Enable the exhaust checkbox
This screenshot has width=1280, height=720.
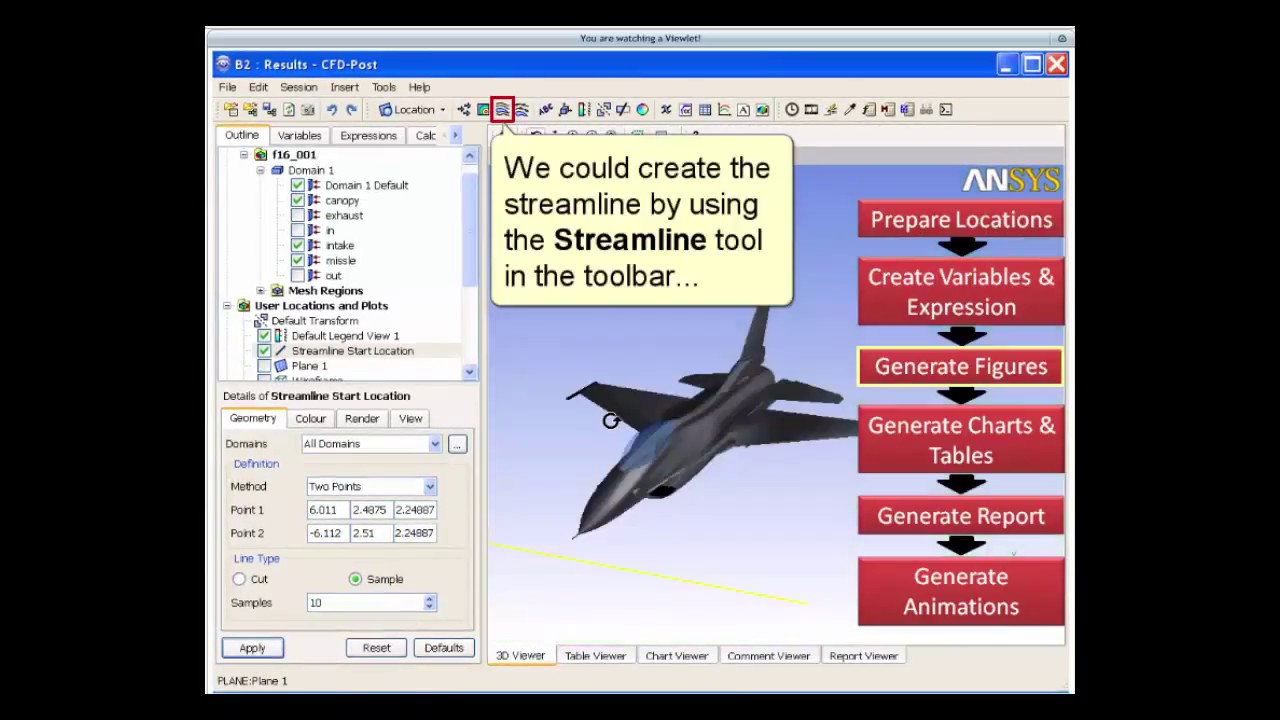pyautogui.click(x=297, y=215)
